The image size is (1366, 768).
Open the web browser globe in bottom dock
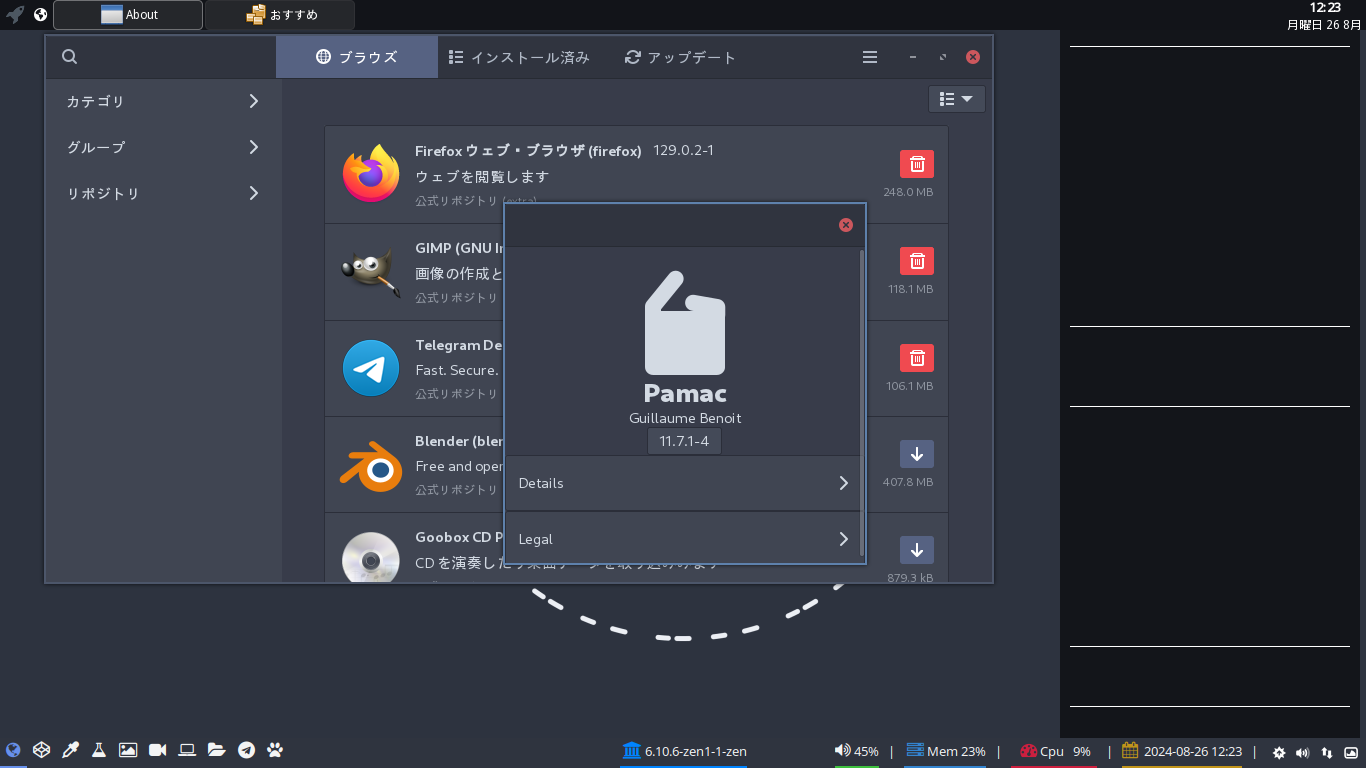click(13, 750)
